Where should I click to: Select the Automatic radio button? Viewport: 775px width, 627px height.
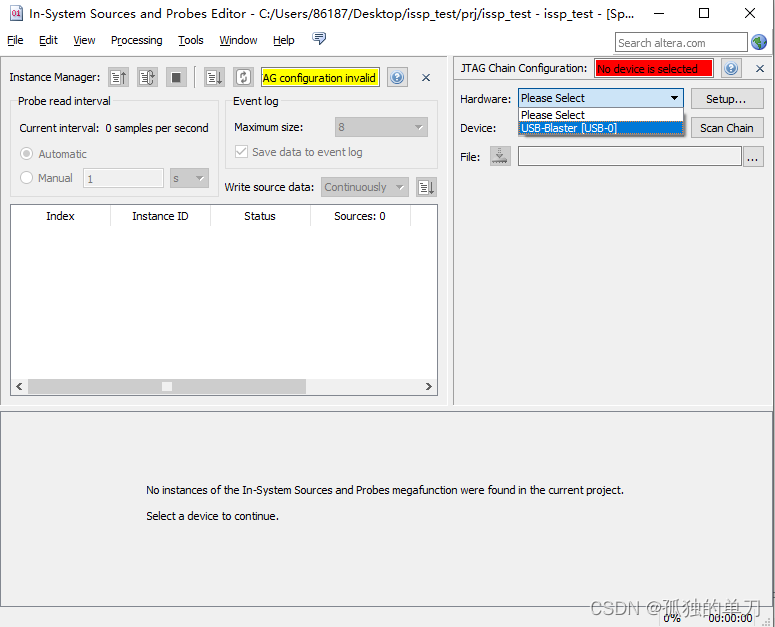[26, 154]
